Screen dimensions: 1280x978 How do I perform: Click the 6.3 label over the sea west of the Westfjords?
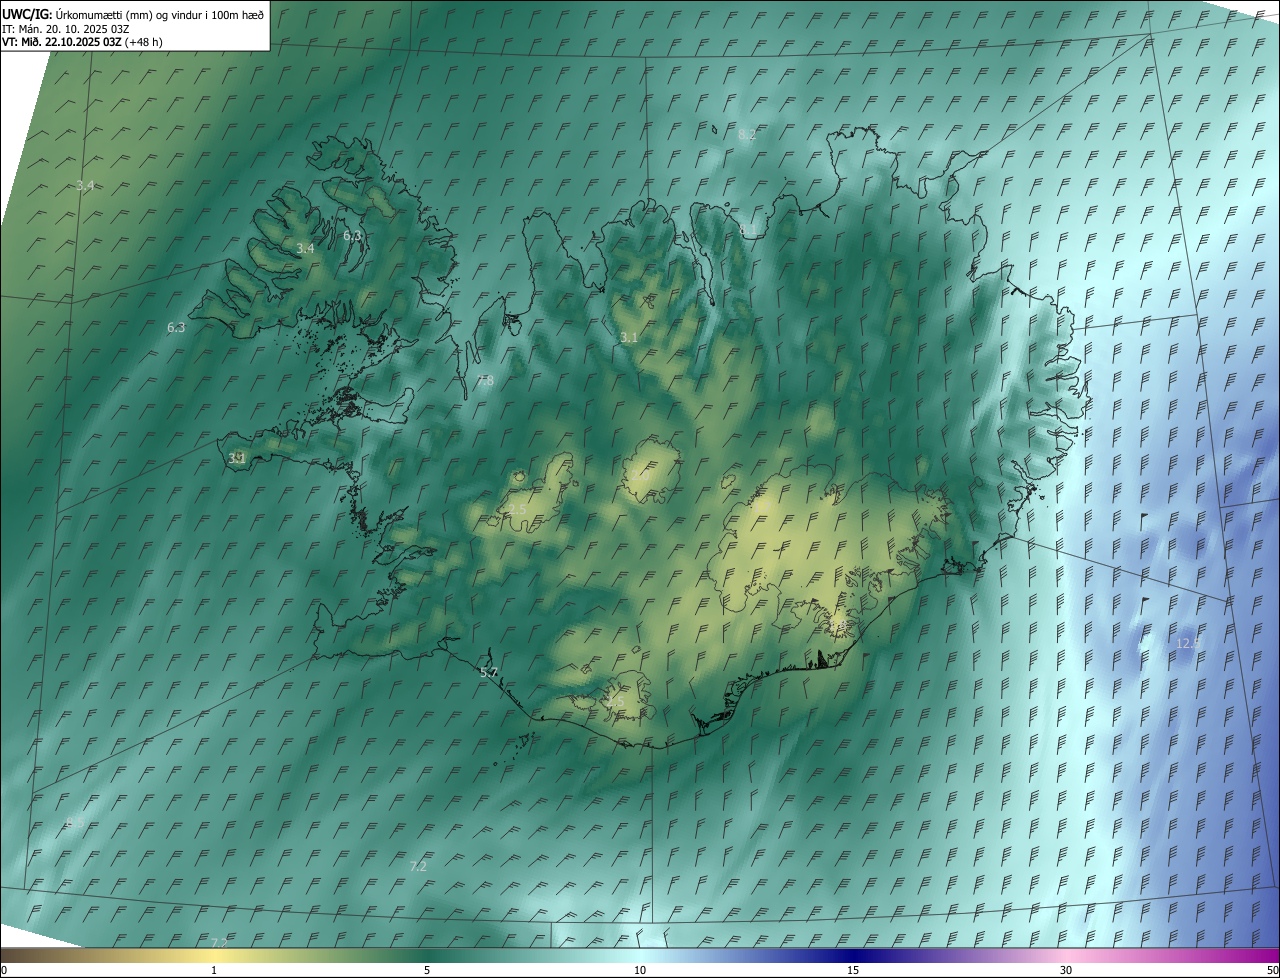[176, 327]
